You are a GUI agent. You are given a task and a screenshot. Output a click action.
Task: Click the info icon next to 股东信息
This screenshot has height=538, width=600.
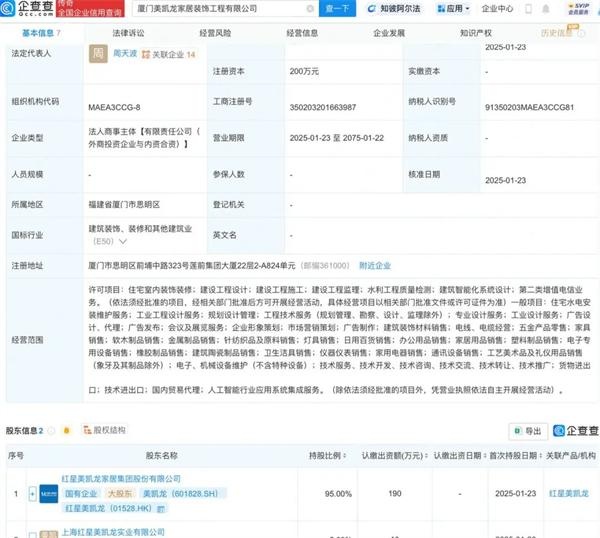point(51,431)
